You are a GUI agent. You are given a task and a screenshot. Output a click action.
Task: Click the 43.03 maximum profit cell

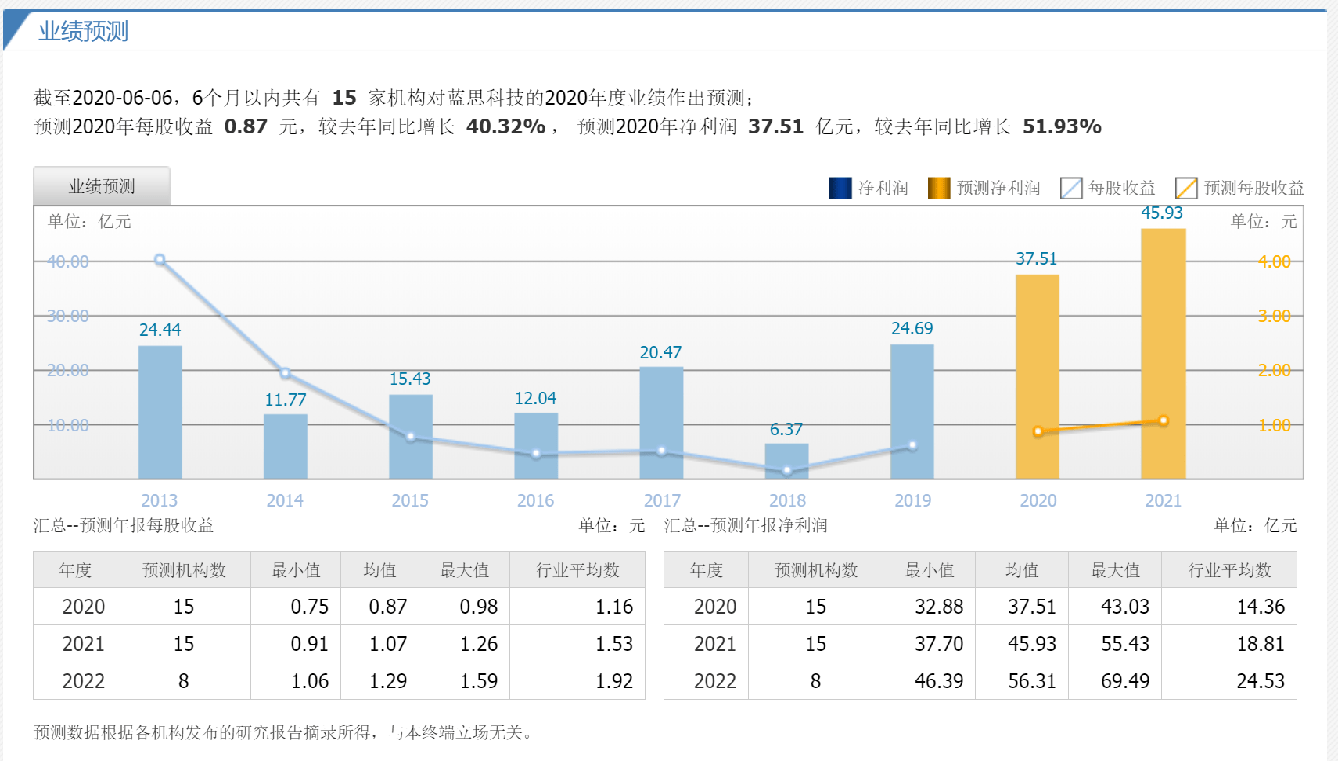point(1127,607)
